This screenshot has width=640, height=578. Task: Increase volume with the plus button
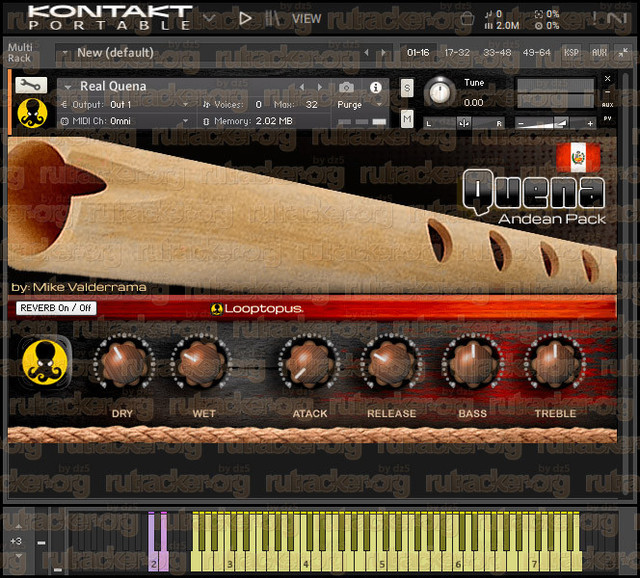point(590,123)
